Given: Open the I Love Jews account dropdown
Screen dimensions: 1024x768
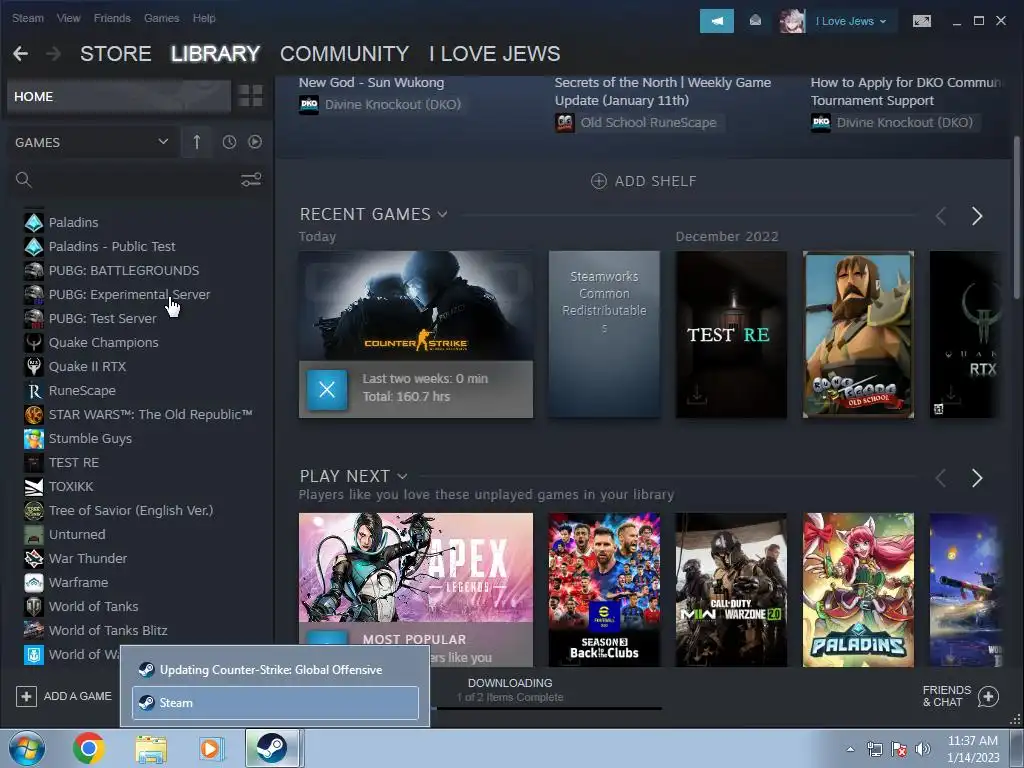Looking at the screenshot, I should point(851,21).
